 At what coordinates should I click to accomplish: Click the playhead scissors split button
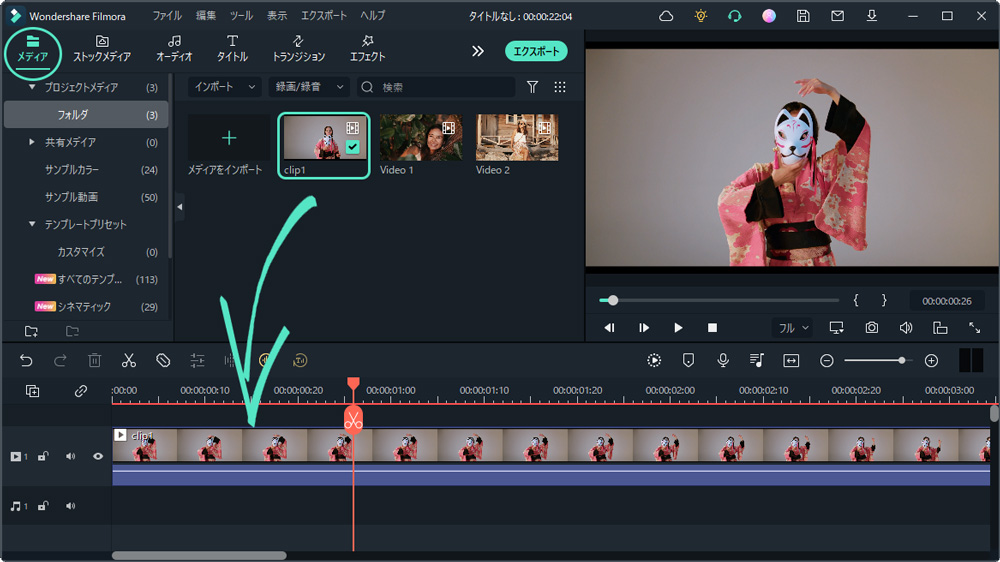353,419
